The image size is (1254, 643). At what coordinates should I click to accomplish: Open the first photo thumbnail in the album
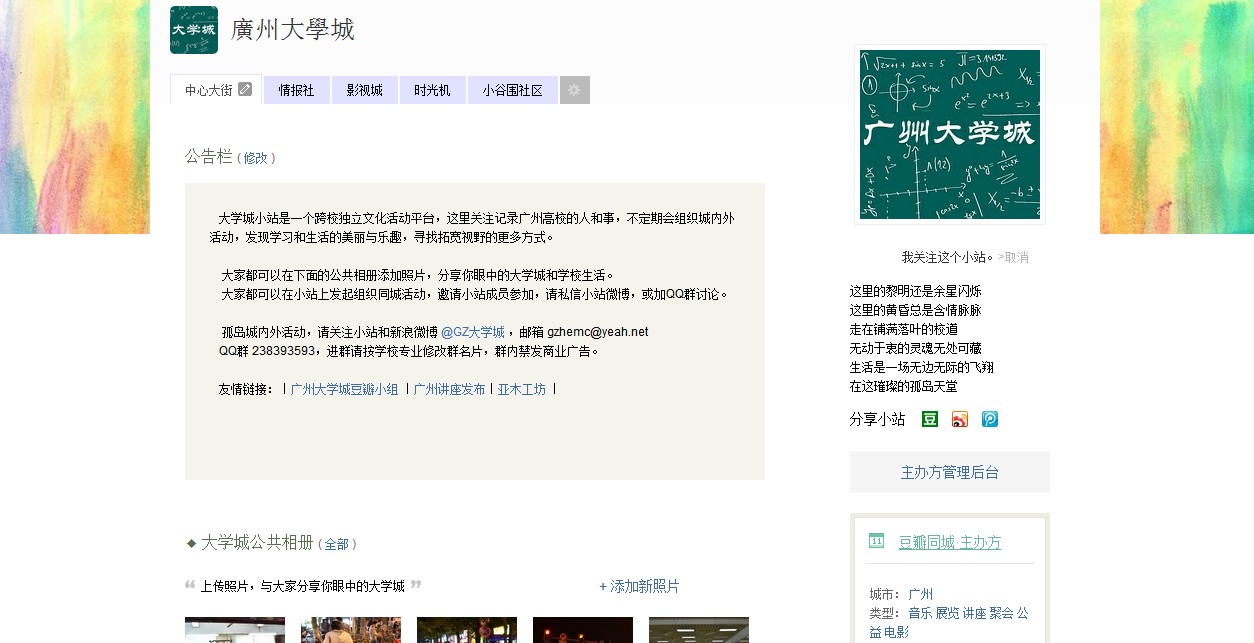(234, 629)
